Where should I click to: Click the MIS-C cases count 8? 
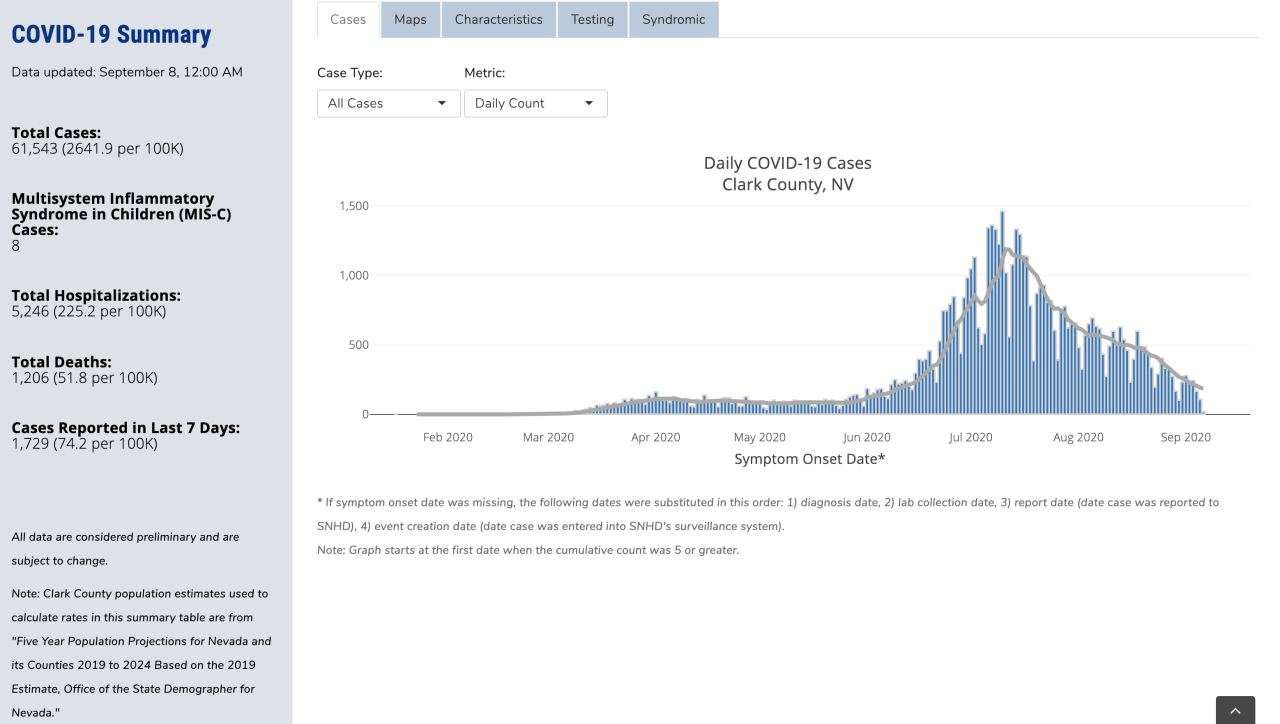point(16,246)
